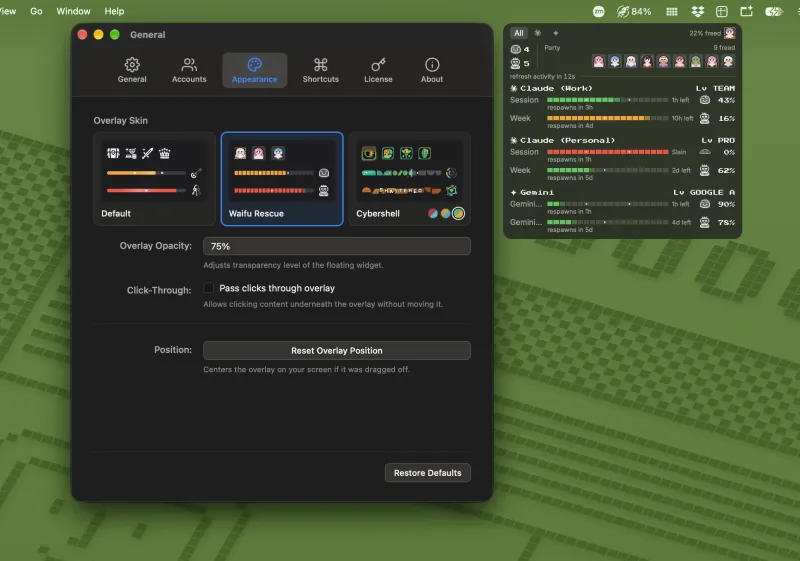This screenshot has height=561, width=800.
Task: Go to the License tab
Action: click(378, 70)
